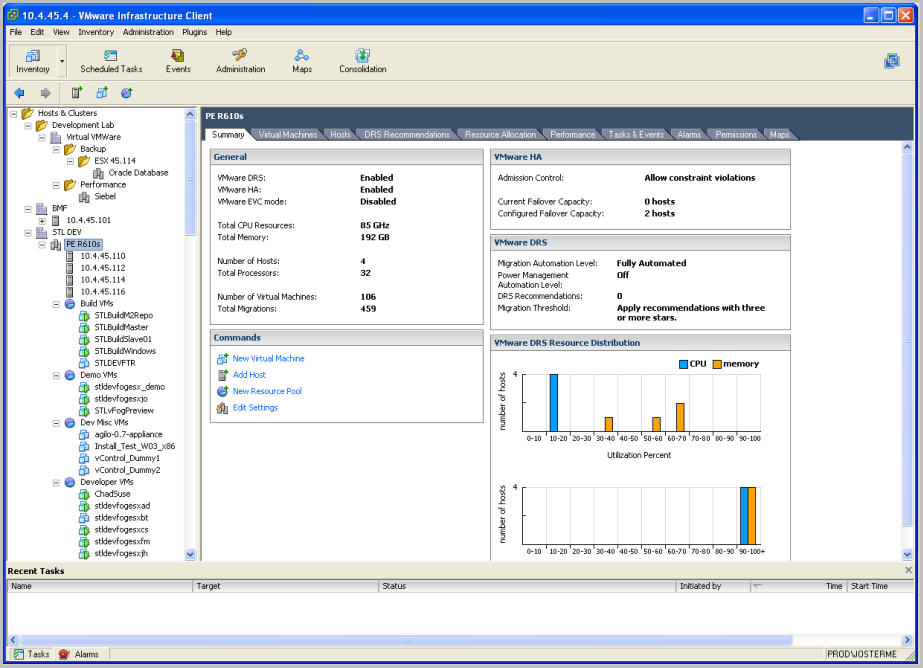
Task: Click the back navigation arrow
Action: point(19,93)
